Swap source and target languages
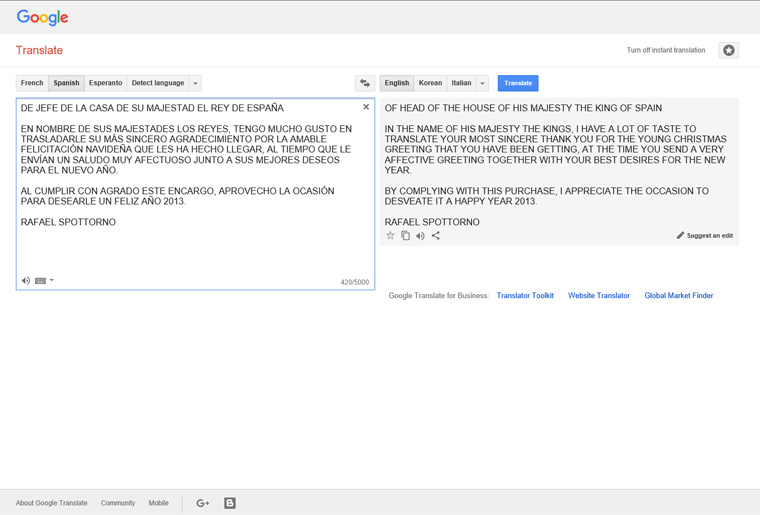760x515 pixels. [x=364, y=83]
